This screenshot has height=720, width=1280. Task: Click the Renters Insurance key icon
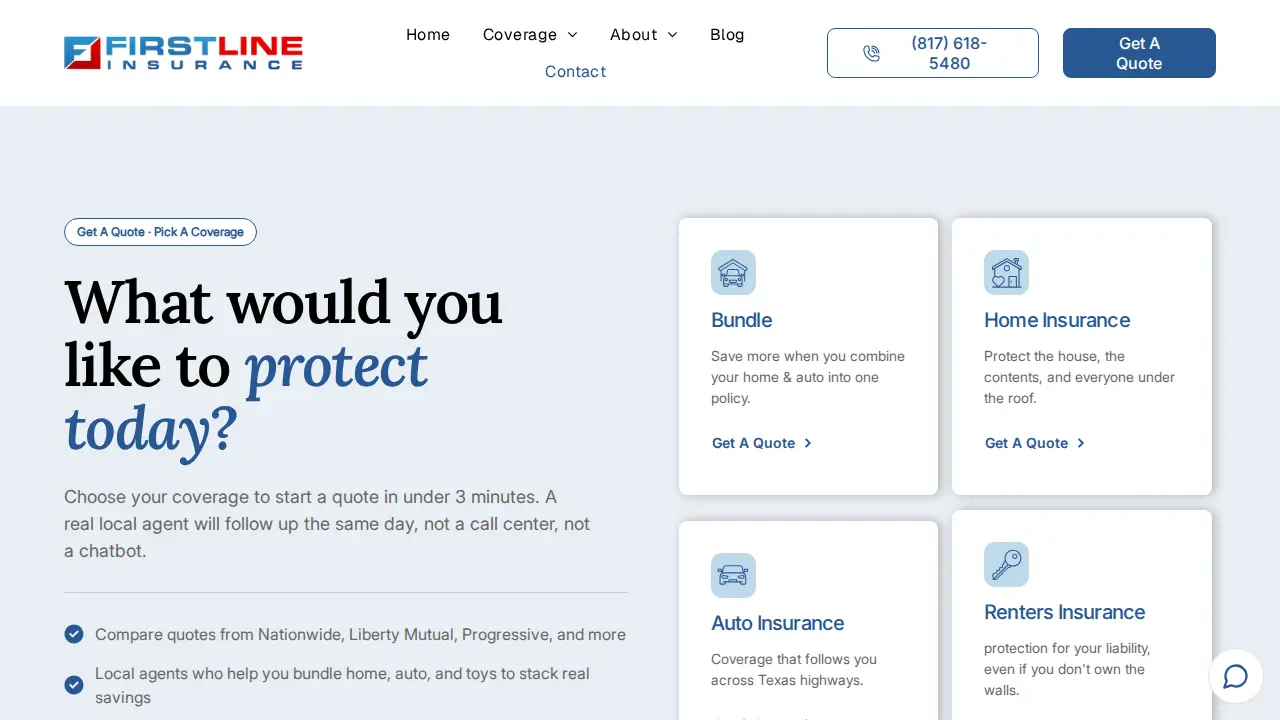(x=1006, y=564)
